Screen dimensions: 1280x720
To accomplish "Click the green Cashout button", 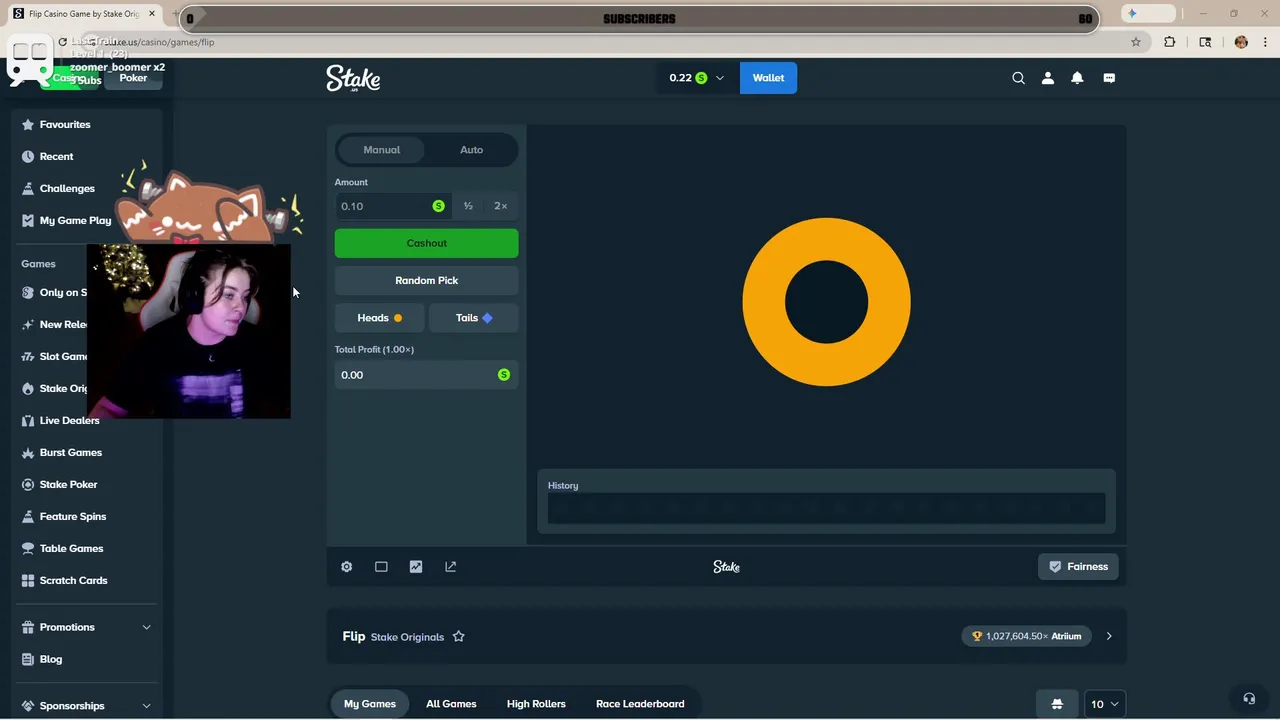I will click(427, 243).
